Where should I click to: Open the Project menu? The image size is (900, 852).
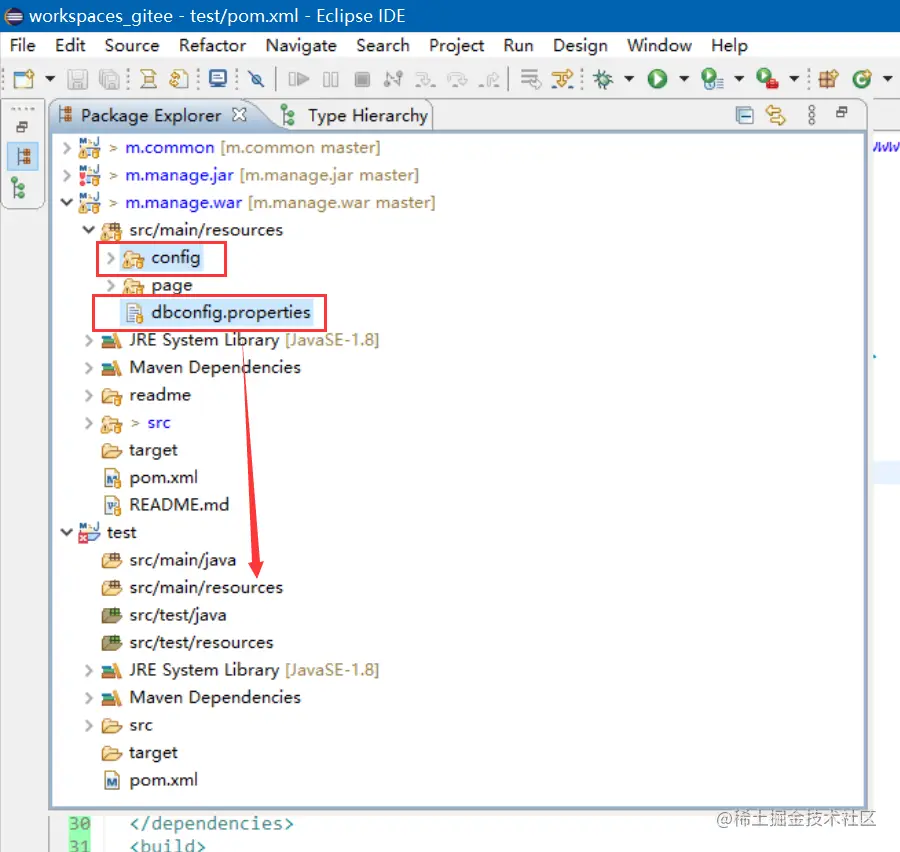(456, 45)
